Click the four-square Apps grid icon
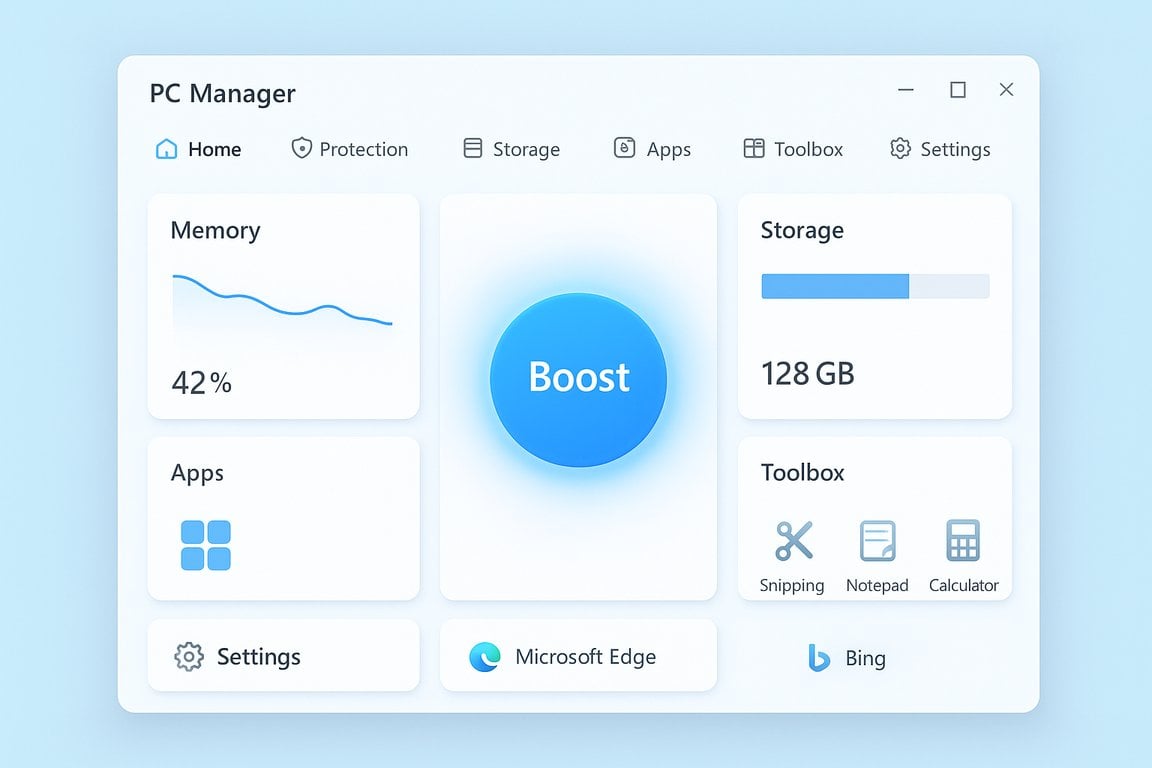1152x768 pixels. [206, 545]
